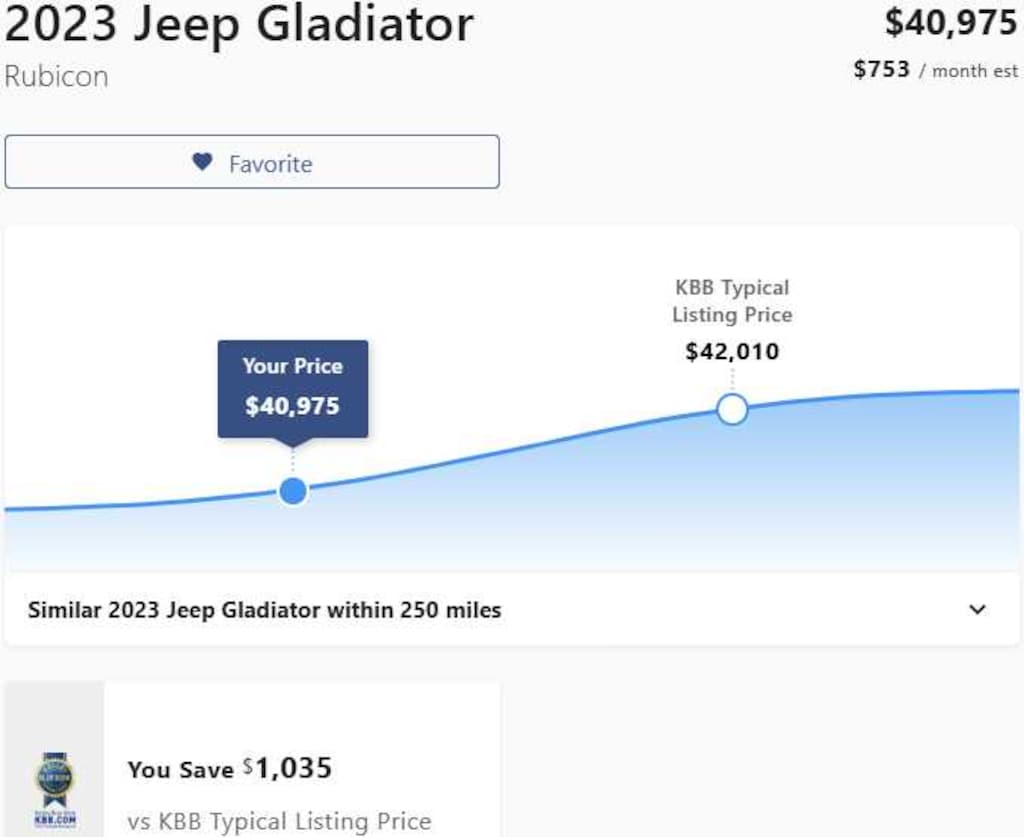Click the You Save savings card
This screenshot has height=837, width=1024.
(x=253, y=759)
